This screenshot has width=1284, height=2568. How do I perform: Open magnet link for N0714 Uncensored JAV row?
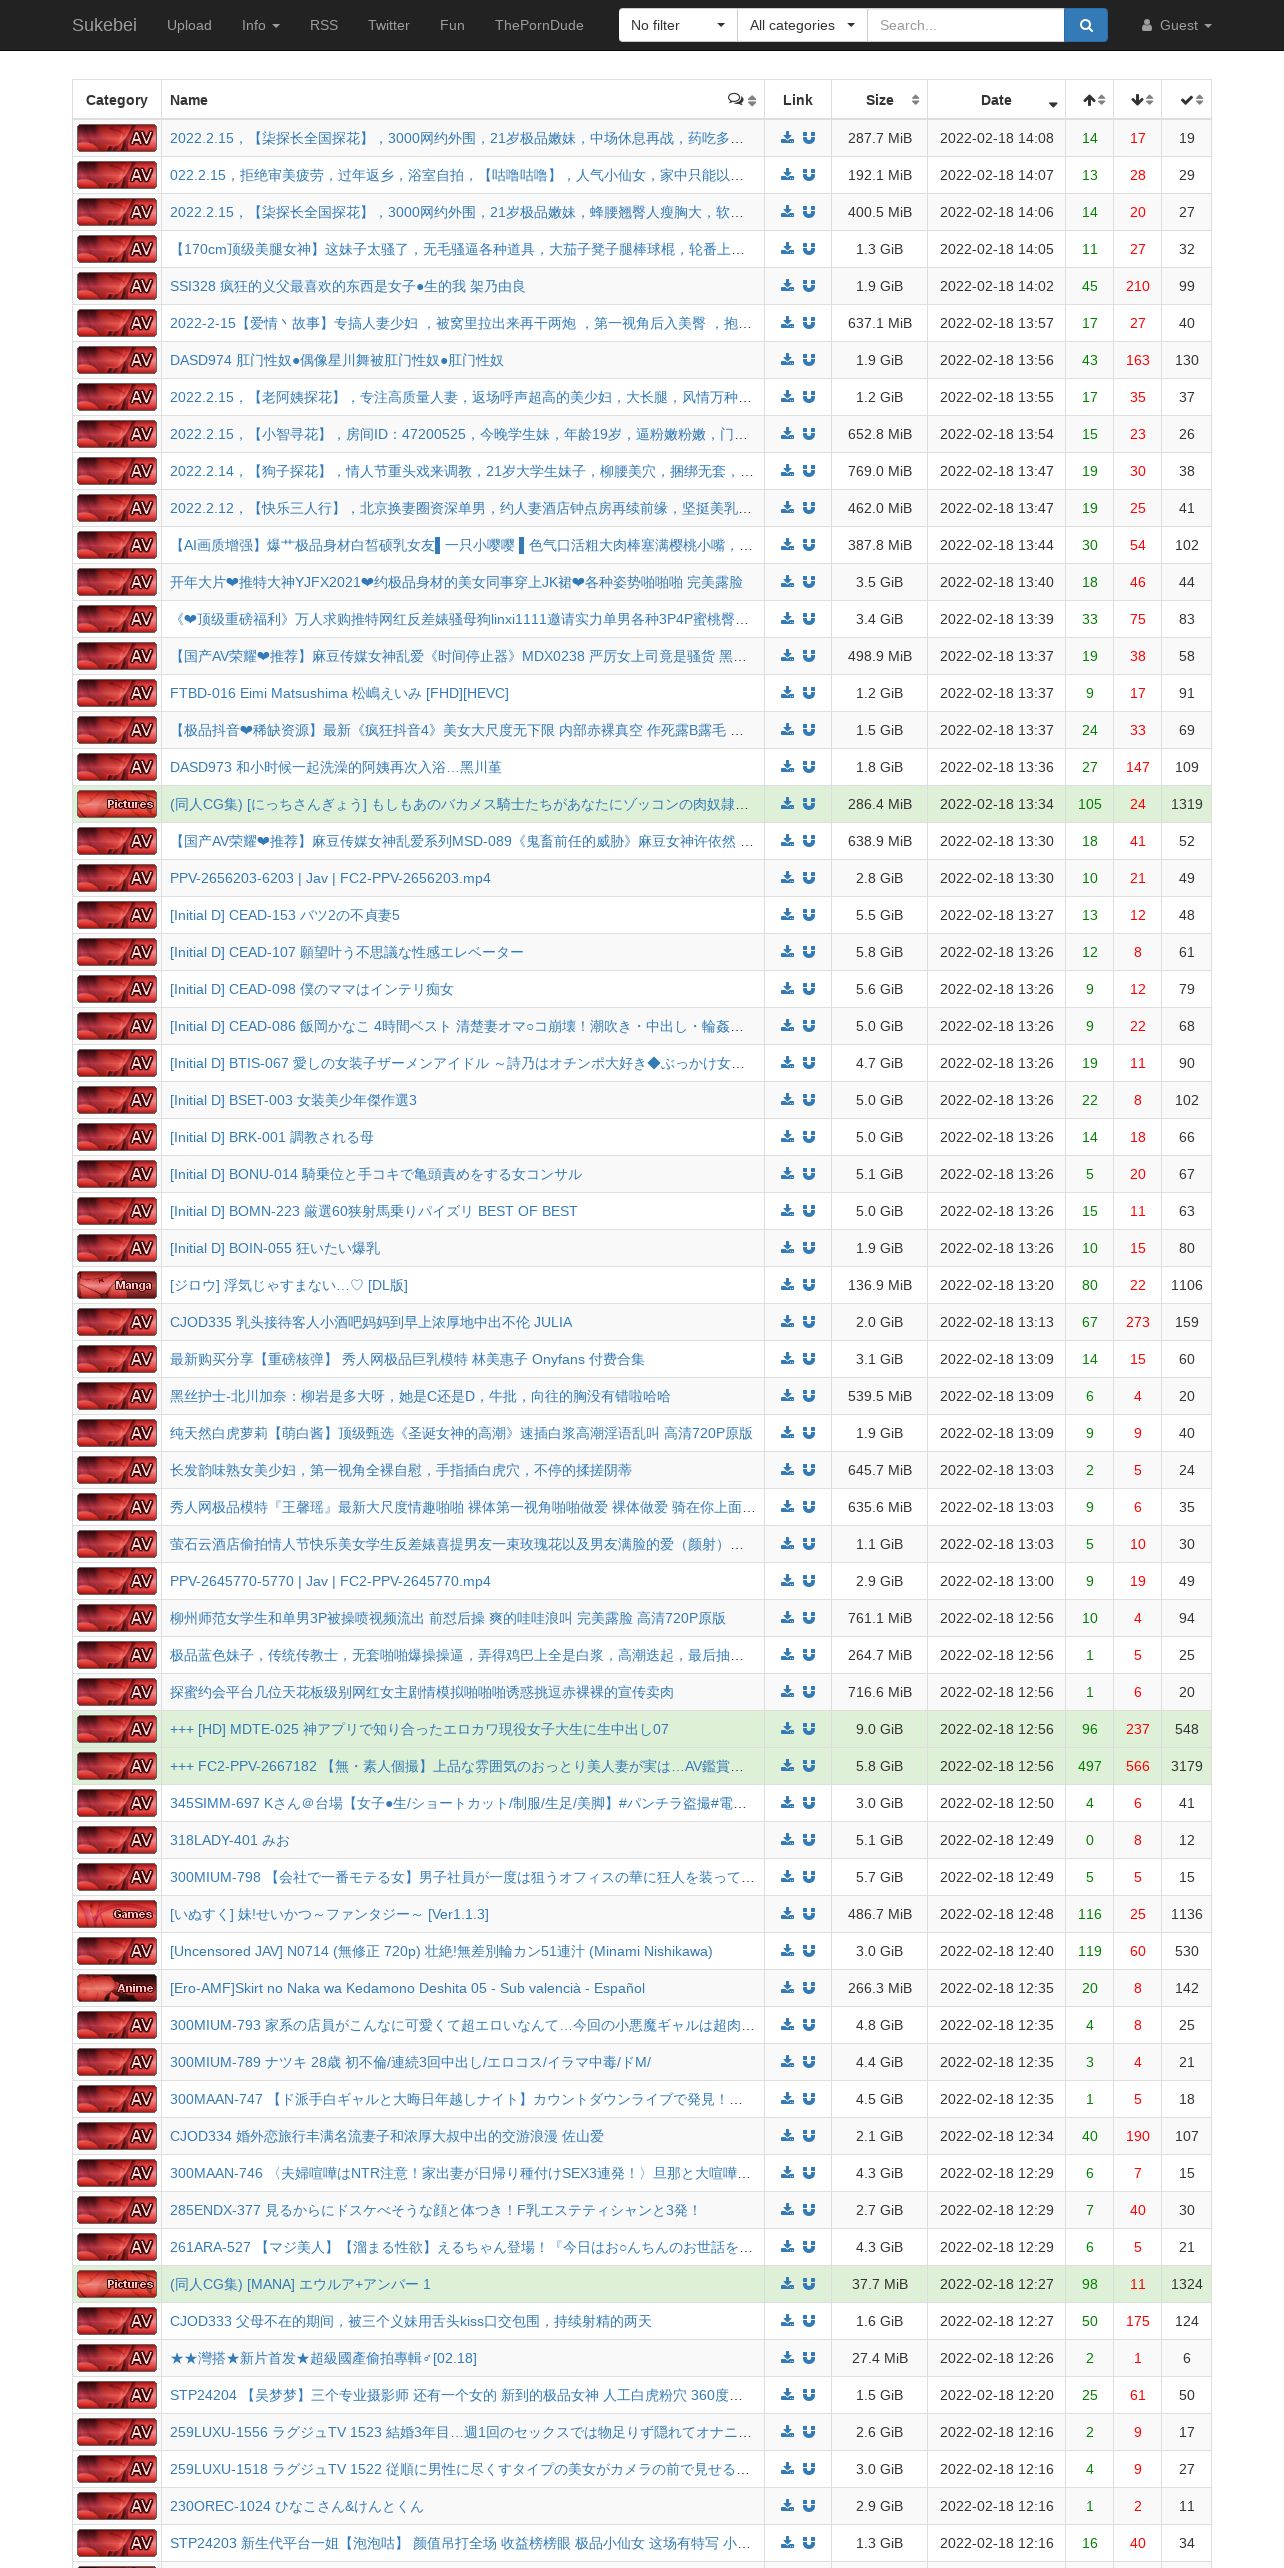pos(809,1951)
